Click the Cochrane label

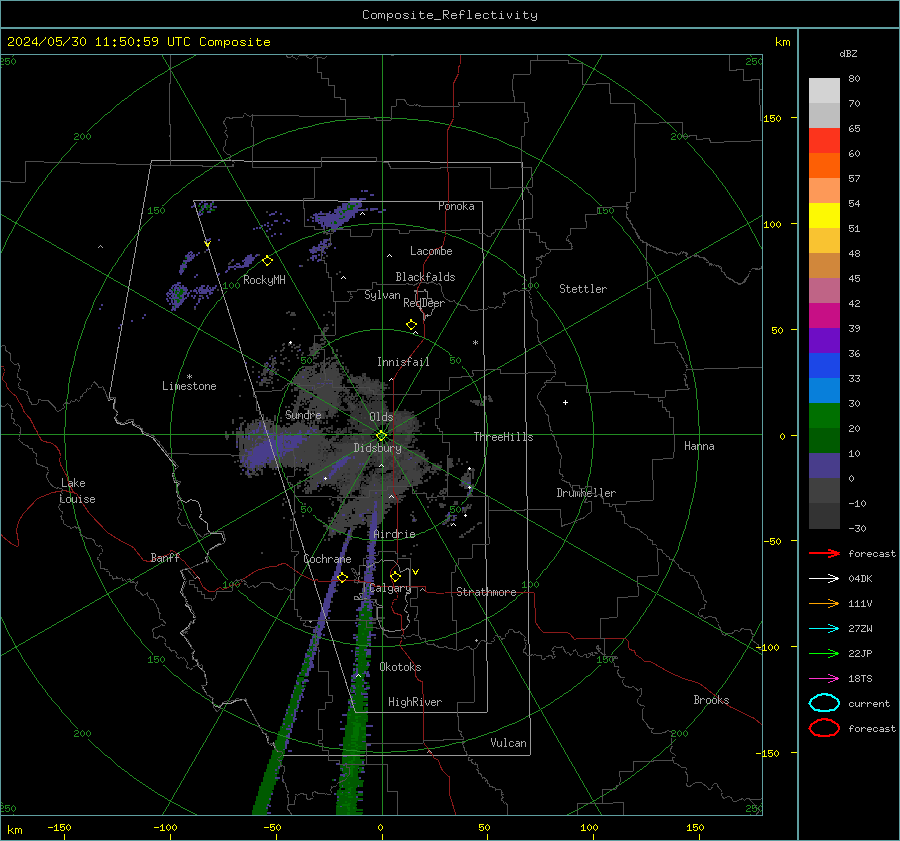click(x=327, y=559)
